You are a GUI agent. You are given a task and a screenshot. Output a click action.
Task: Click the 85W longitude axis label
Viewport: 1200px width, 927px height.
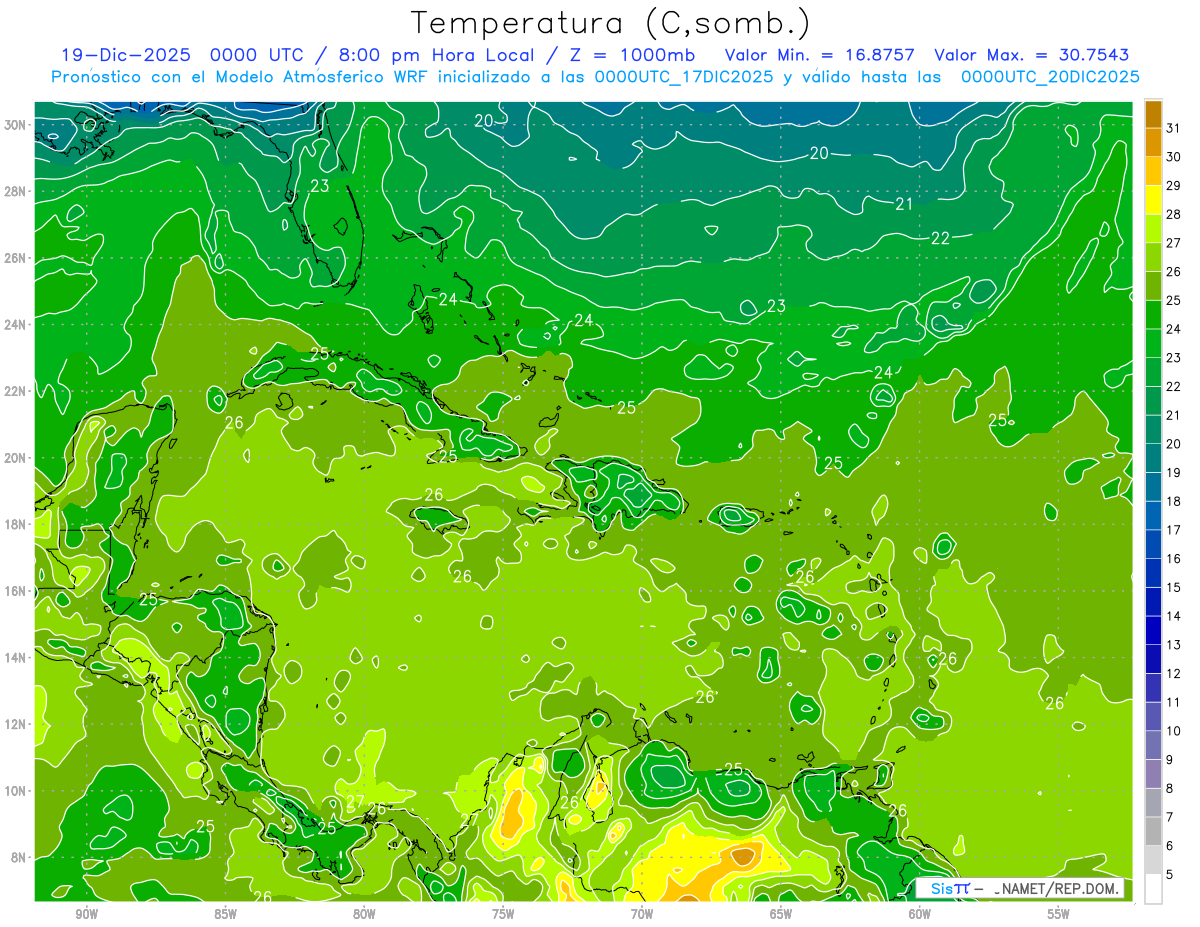pos(225,914)
